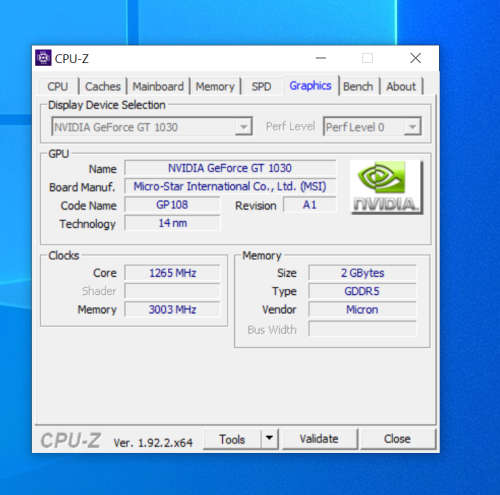500x495 pixels.
Task: Click the empty Shader clock field
Action: (172, 291)
